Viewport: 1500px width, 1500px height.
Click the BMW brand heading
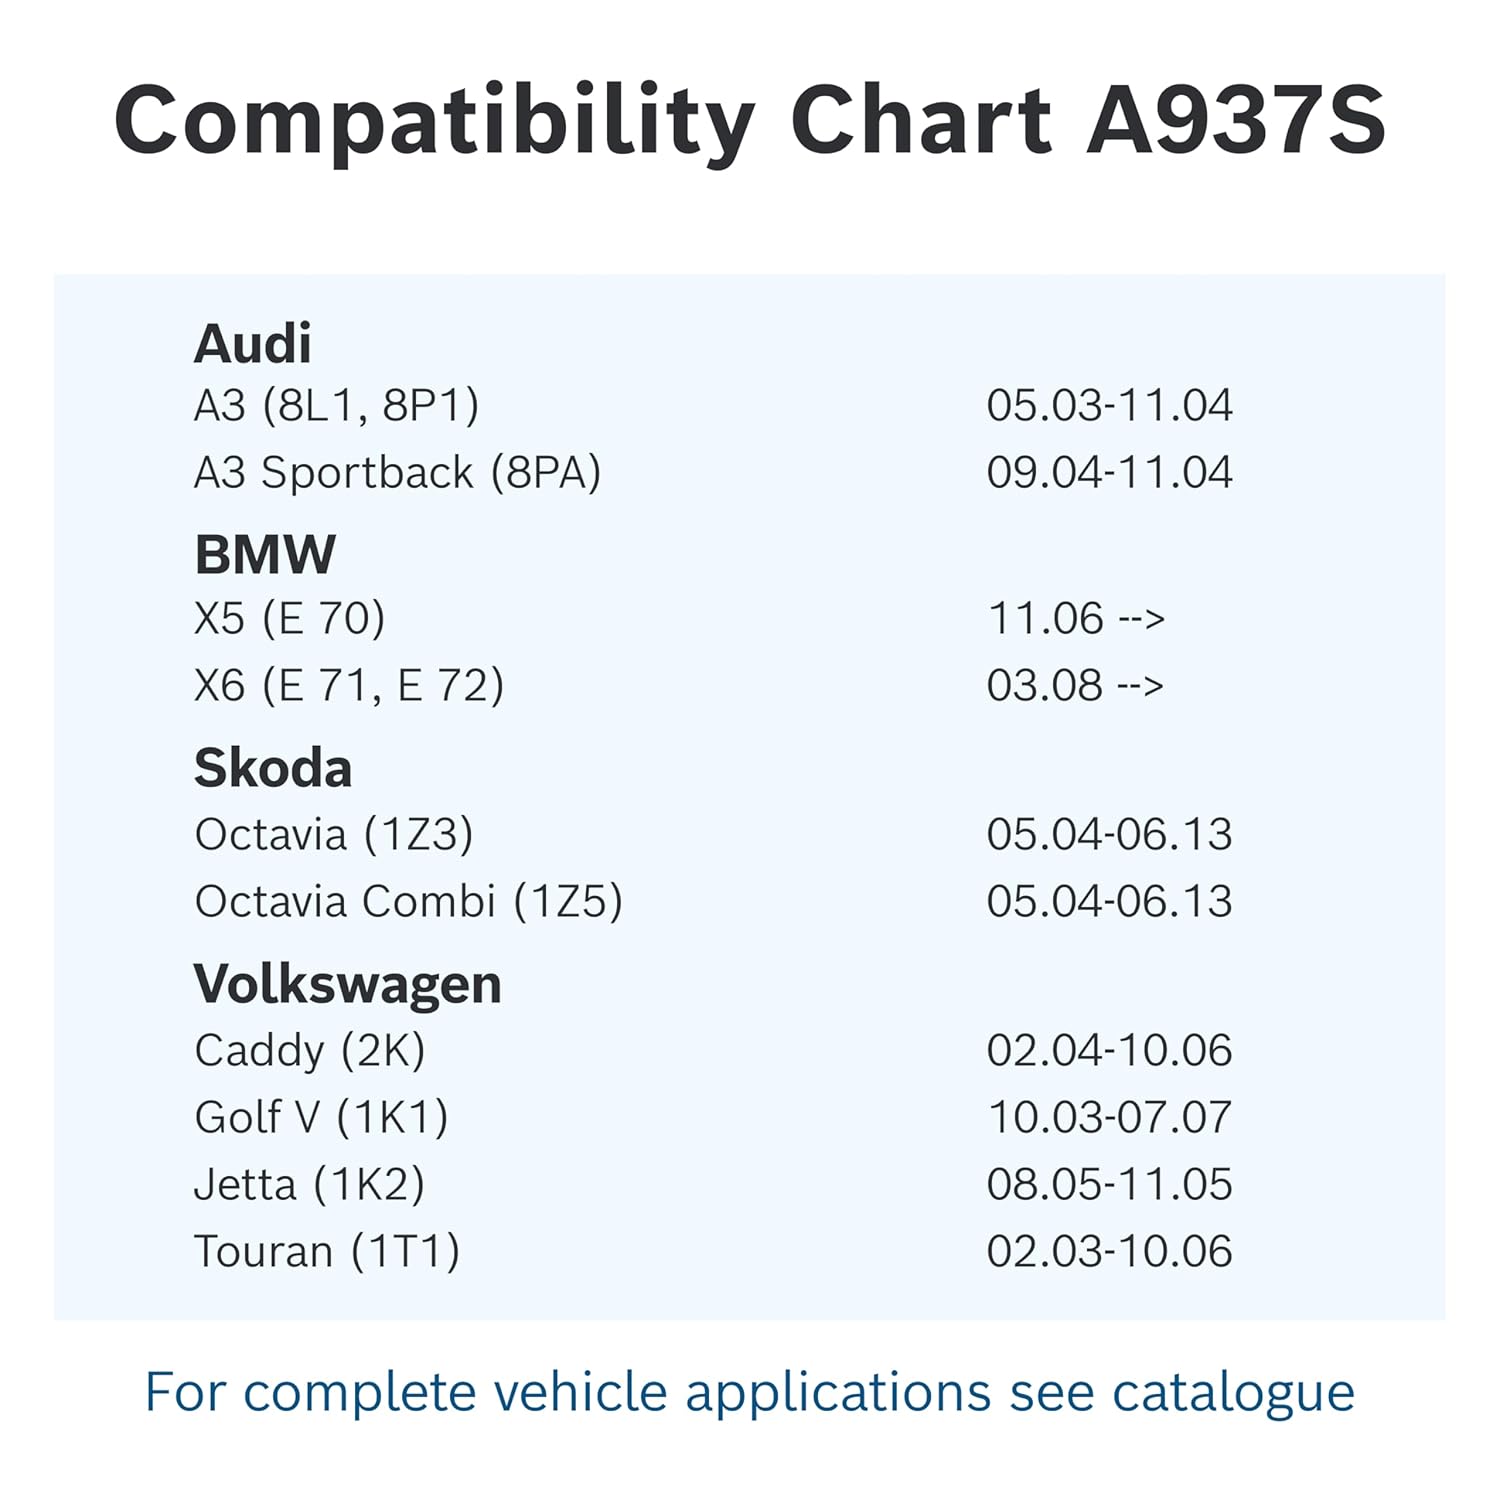coord(265,555)
